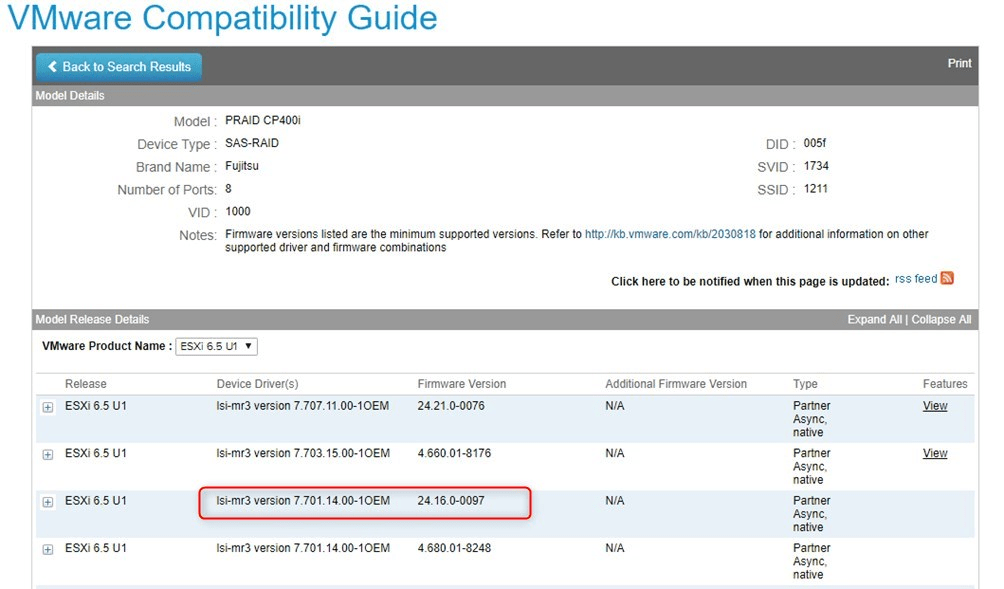Click the Release column header

(x=86, y=384)
